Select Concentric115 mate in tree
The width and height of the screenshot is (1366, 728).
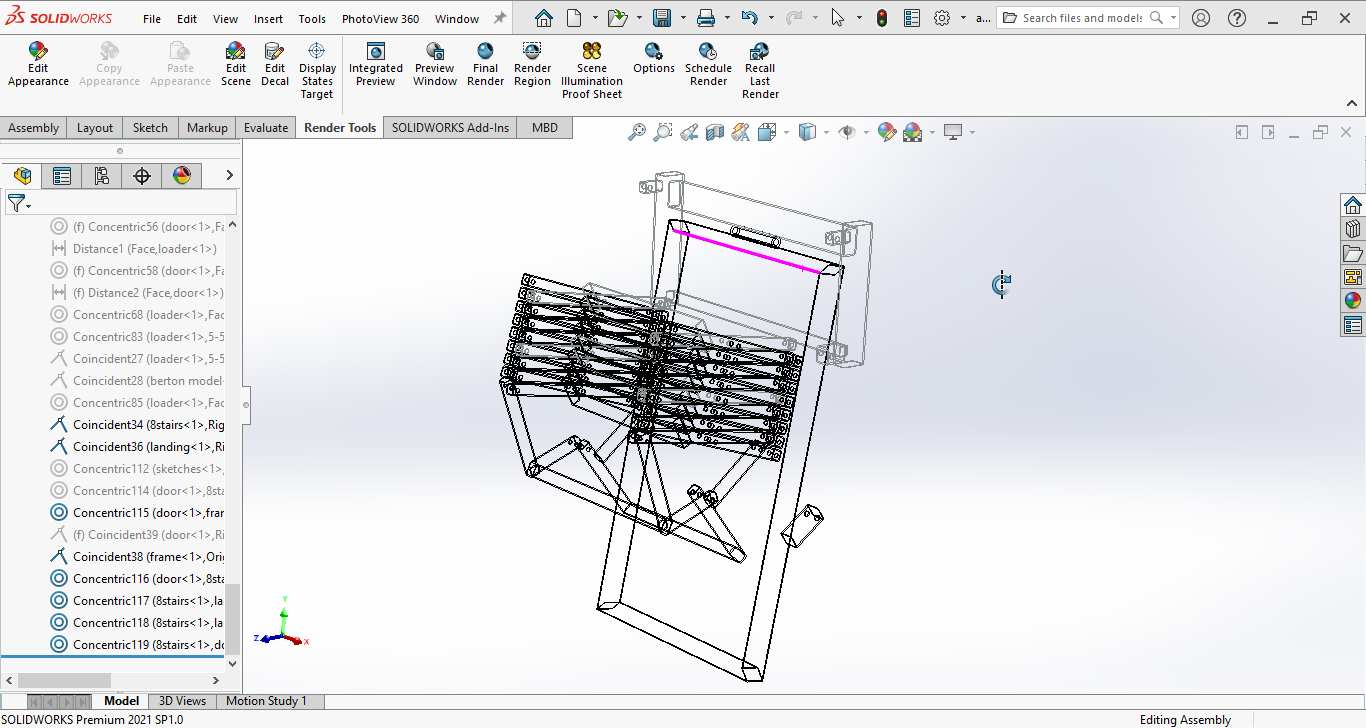tap(138, 512)
